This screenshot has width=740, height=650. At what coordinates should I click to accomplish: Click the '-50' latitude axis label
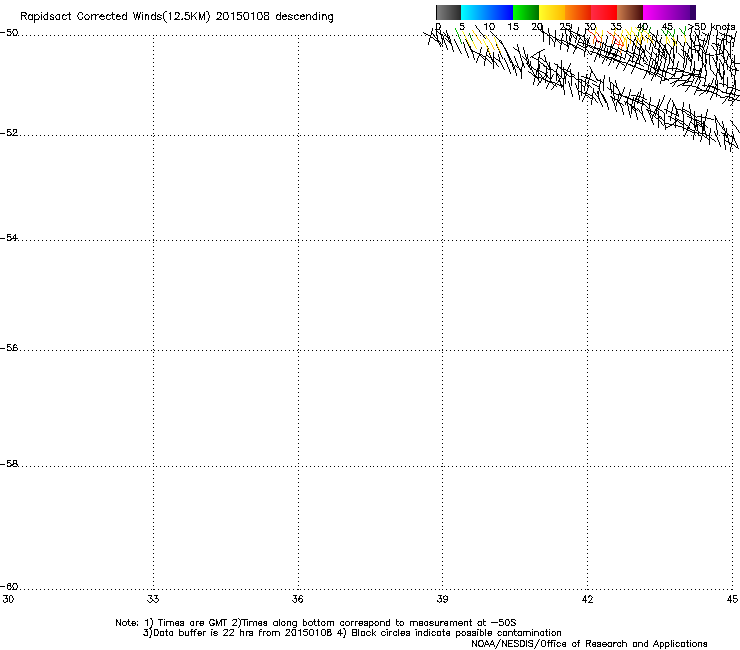point(9,33)
